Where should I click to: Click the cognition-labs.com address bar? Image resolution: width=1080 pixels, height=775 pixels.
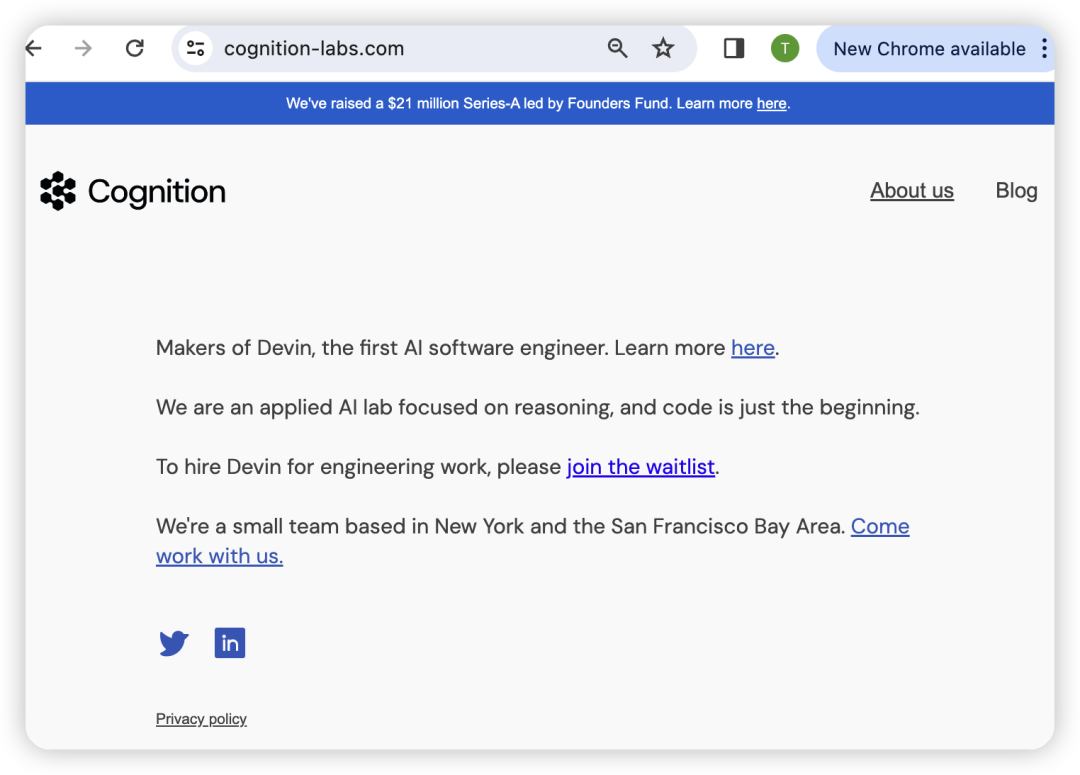[x=400, y=48]
